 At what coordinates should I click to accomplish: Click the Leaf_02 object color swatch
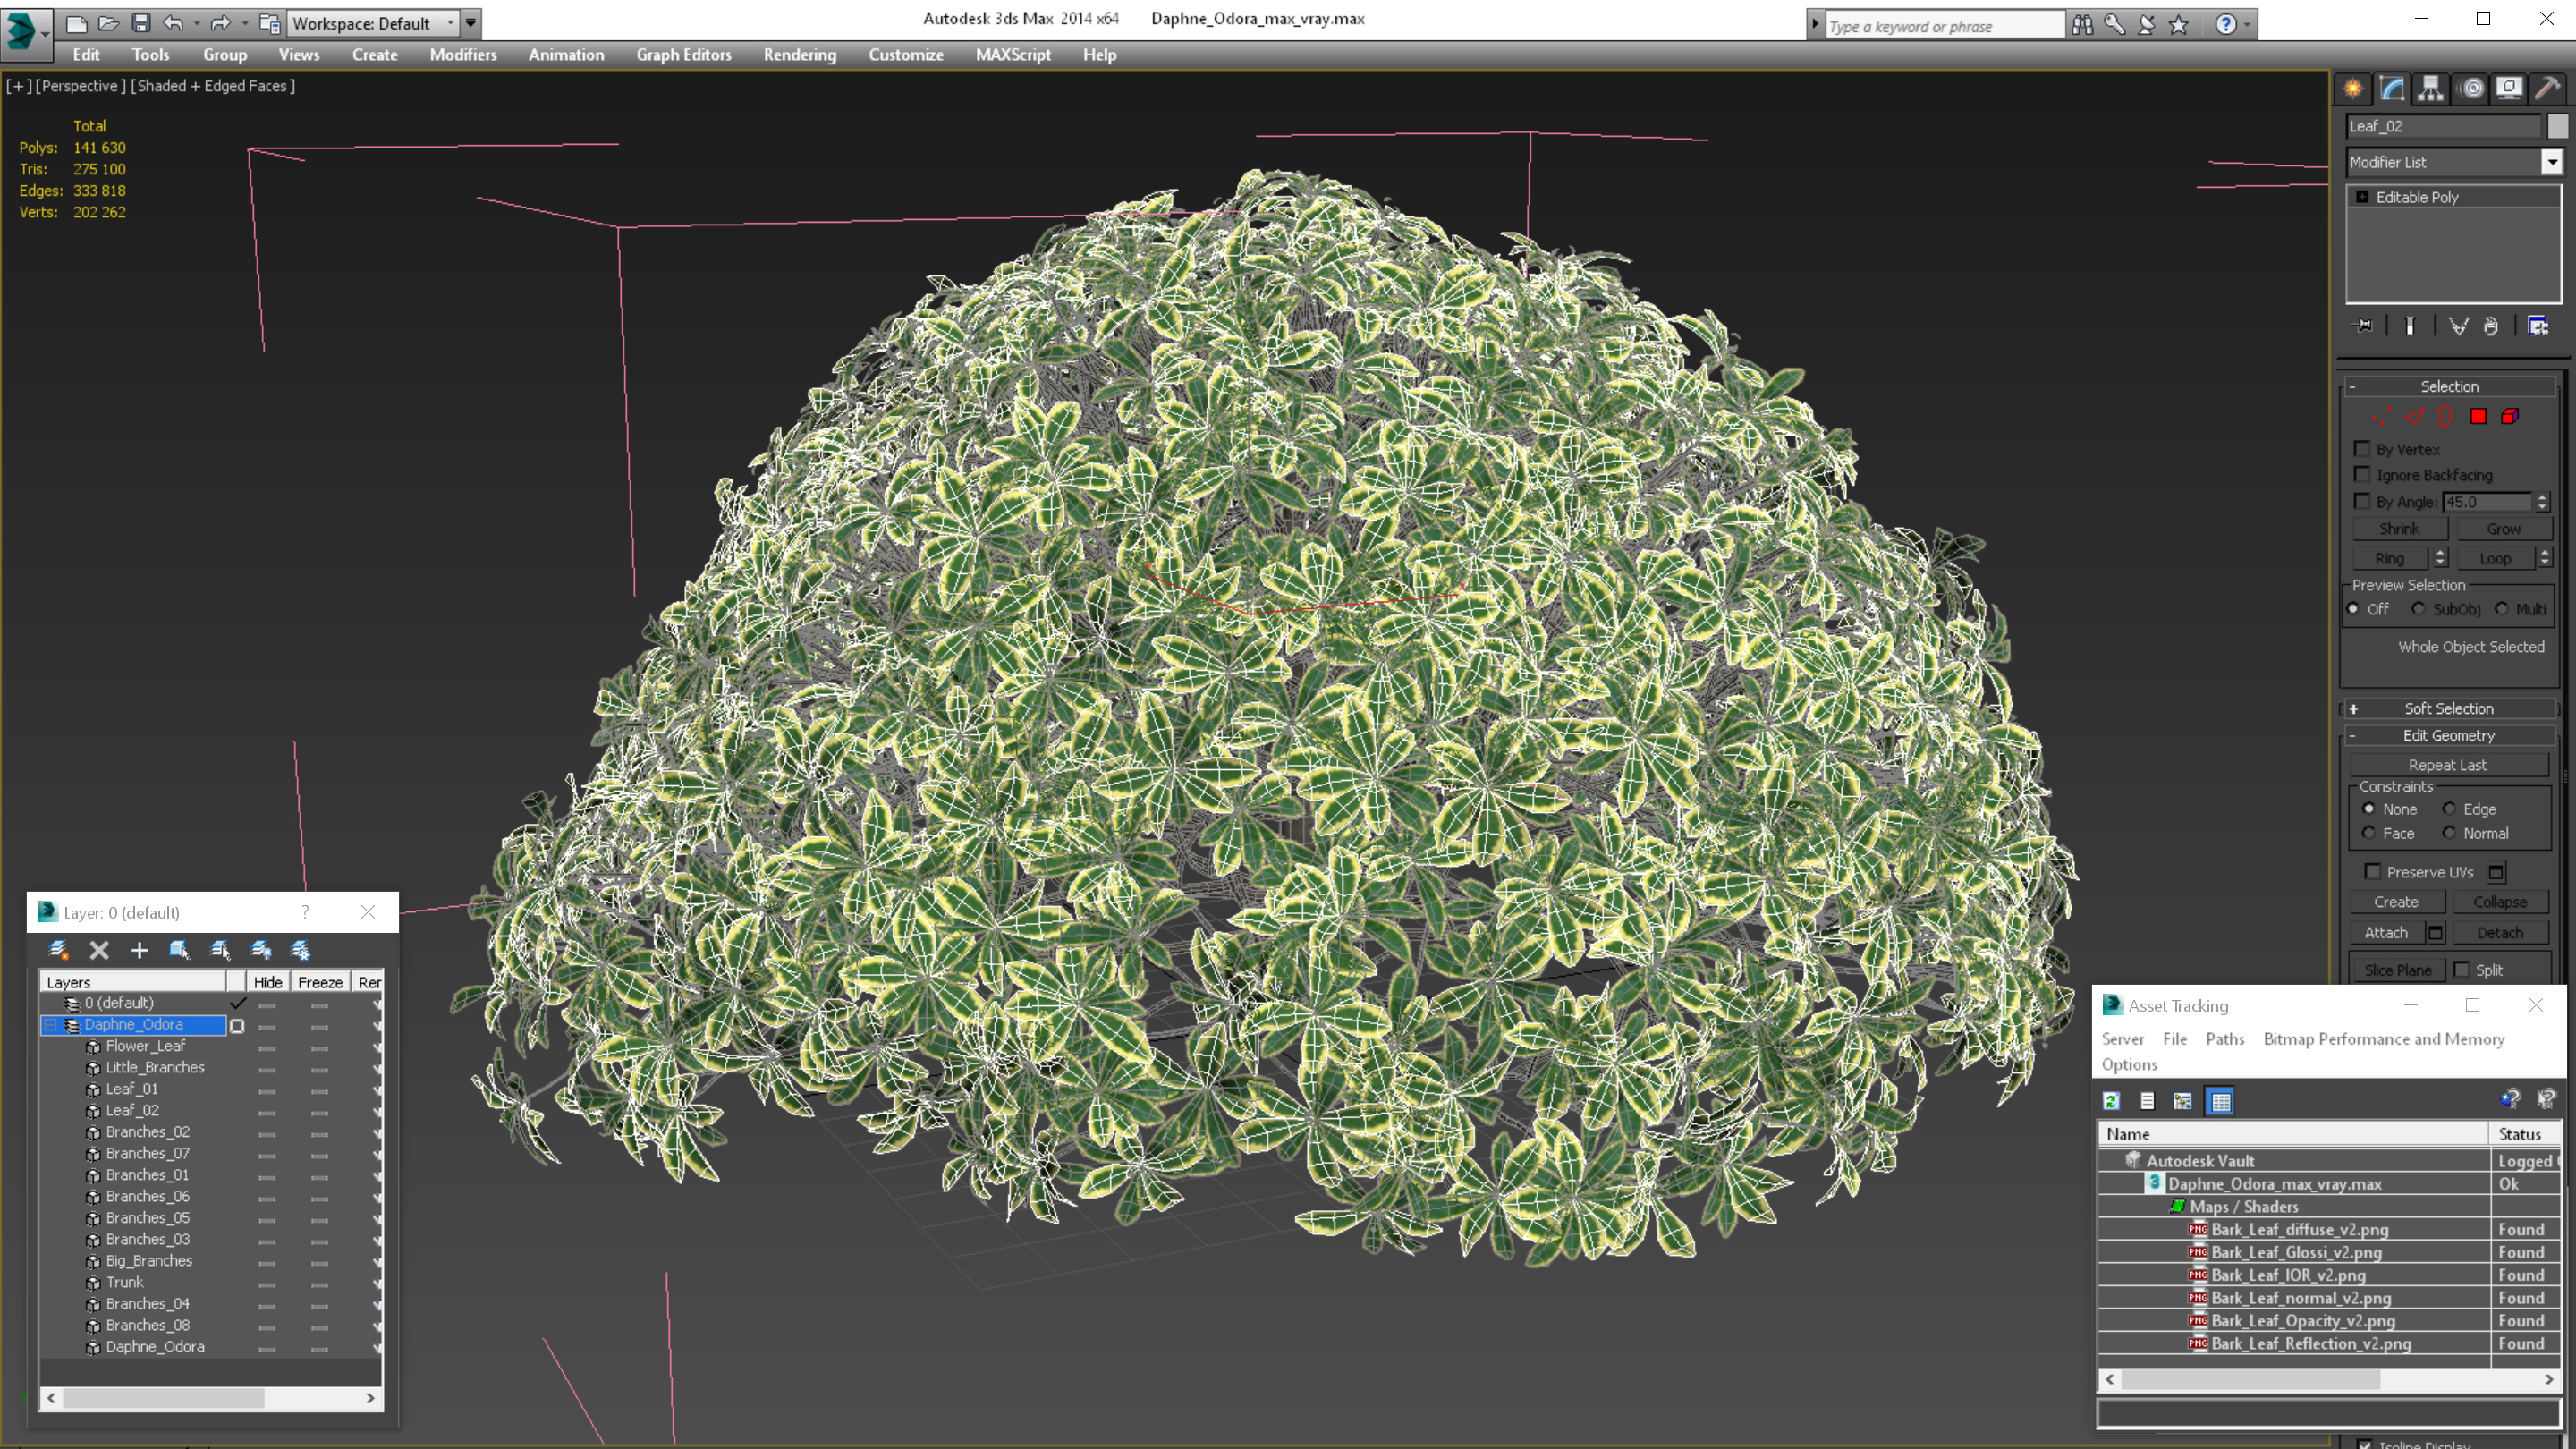point(2557,126)
